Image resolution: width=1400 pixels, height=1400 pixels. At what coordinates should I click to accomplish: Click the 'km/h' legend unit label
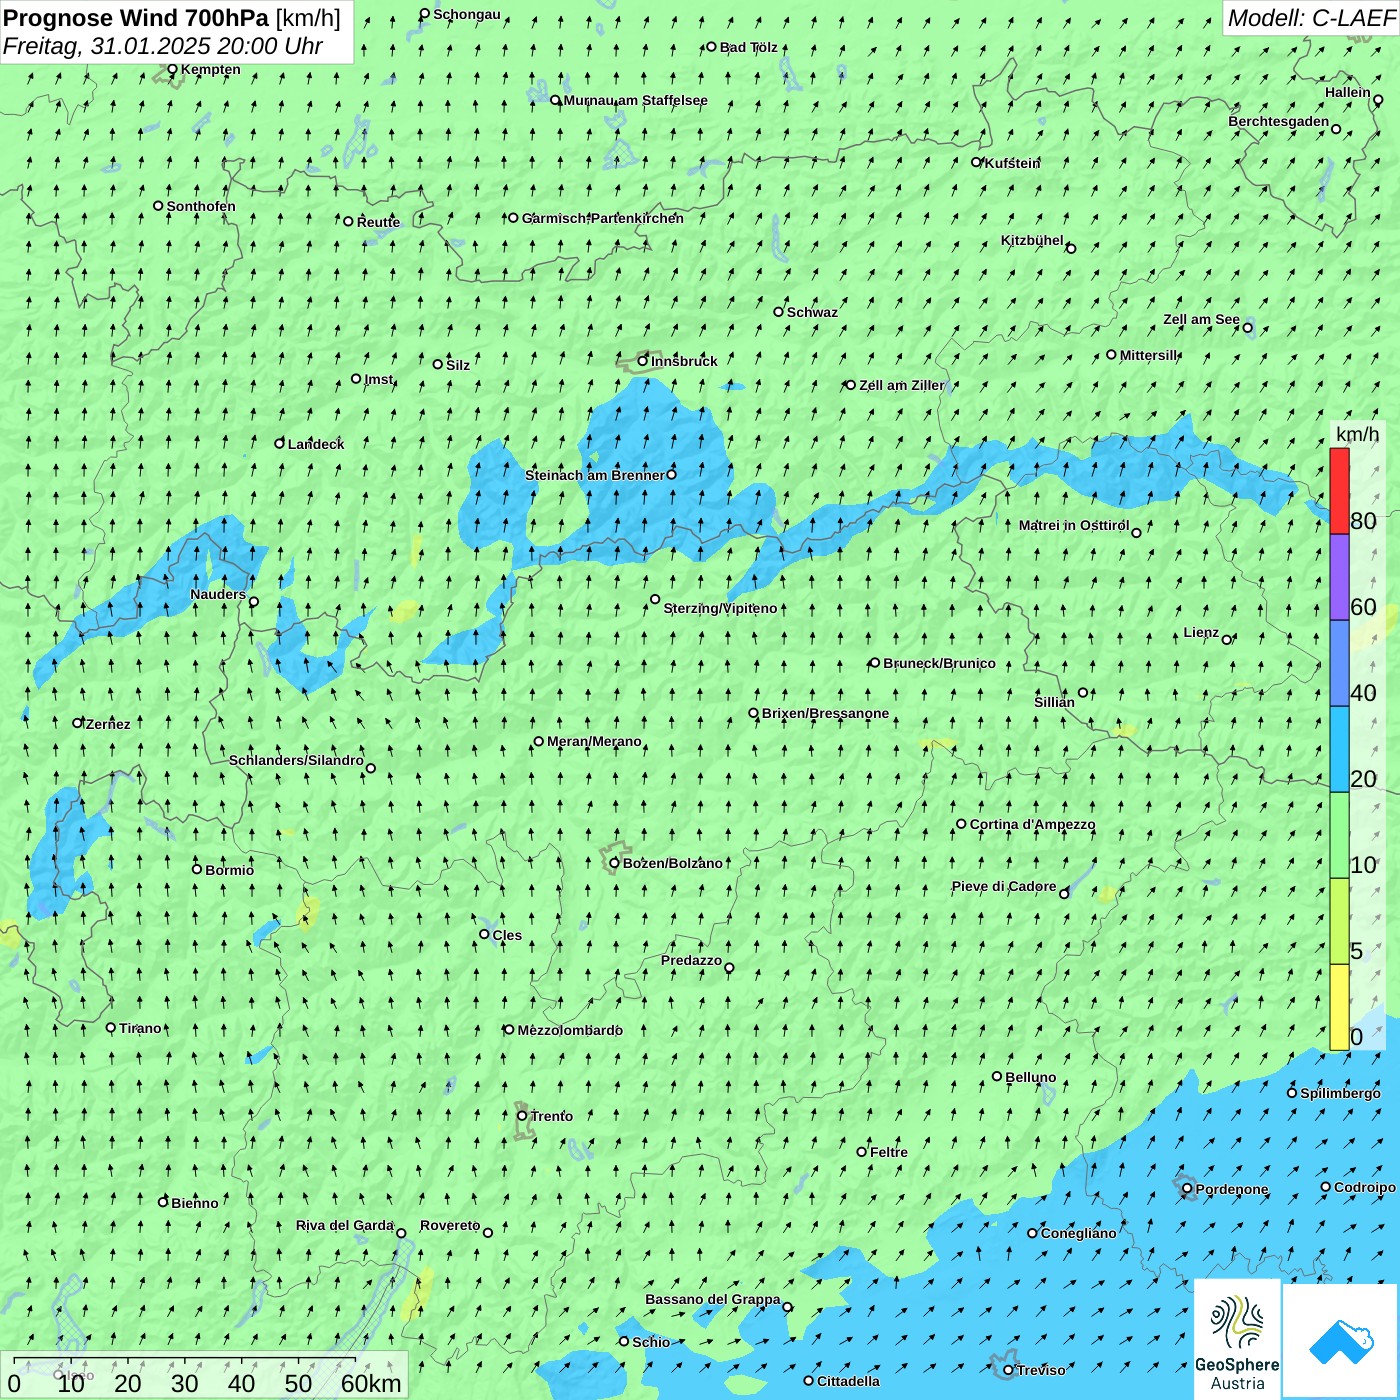click(x=1357, y=434)
